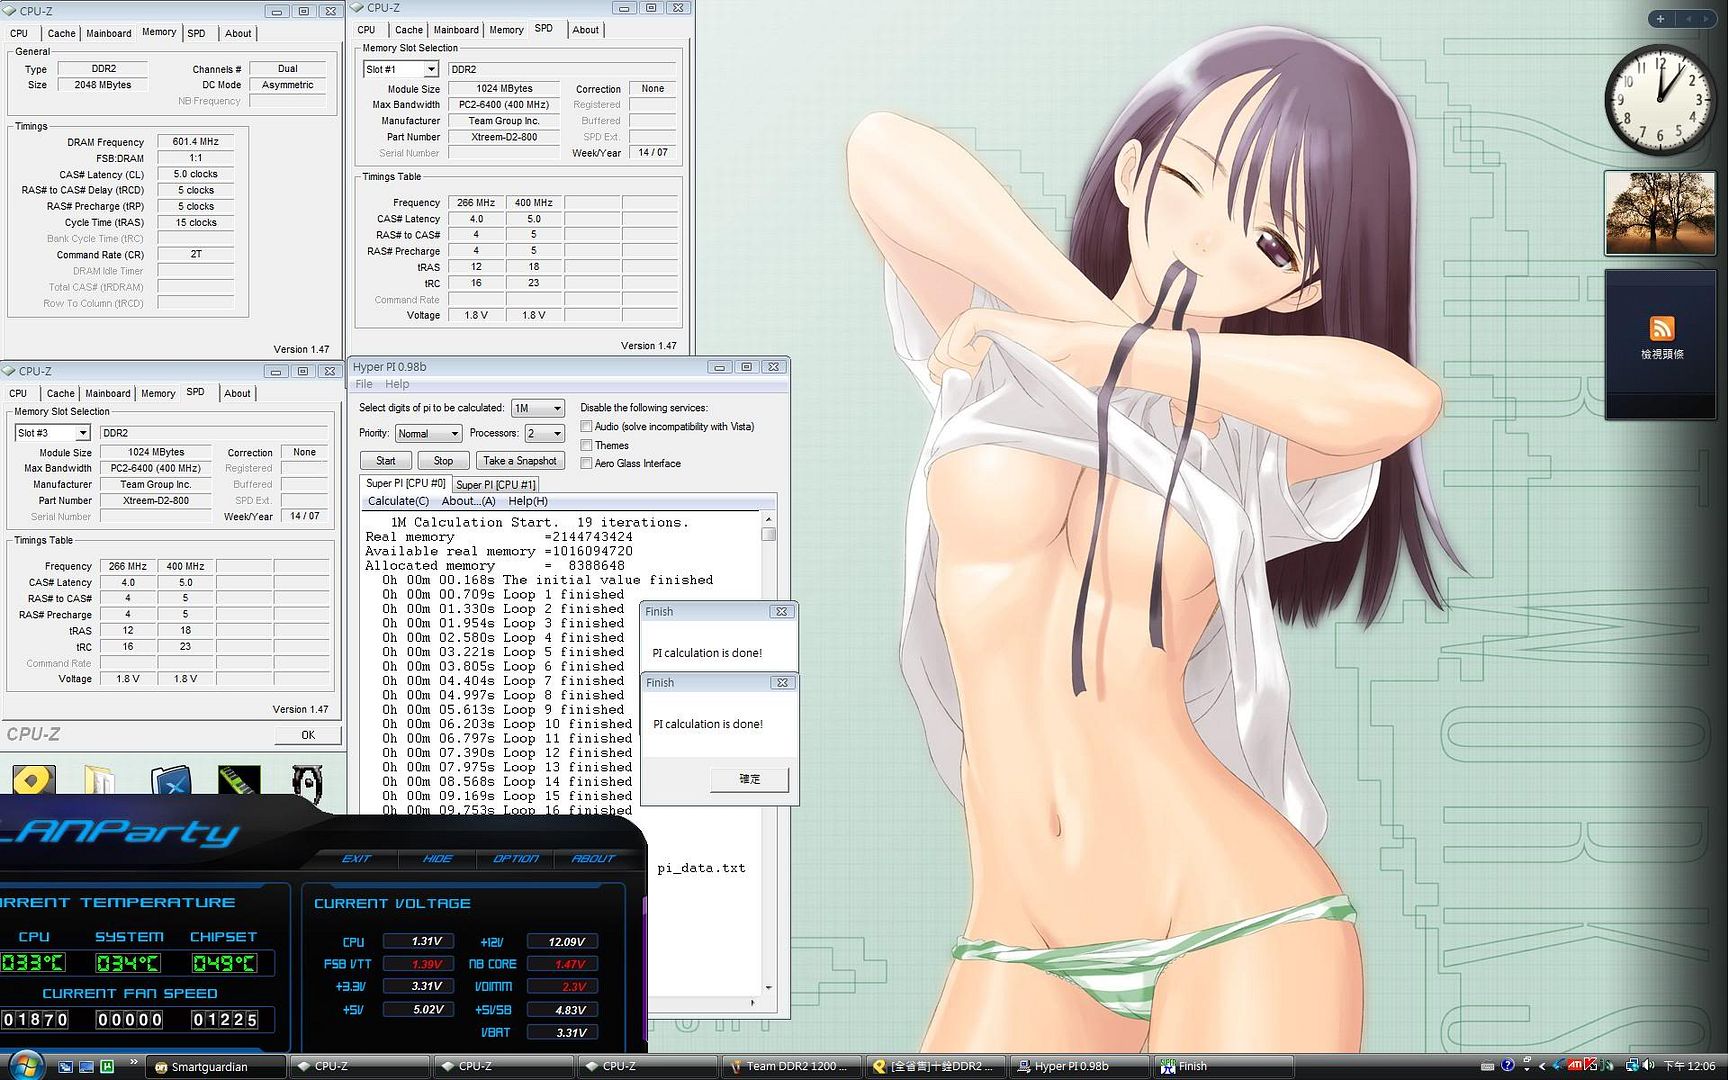This screenshot has height=1080, width=1729.
Task: Open the About...(A) menu in Super PI
Action: click(468, 501)
